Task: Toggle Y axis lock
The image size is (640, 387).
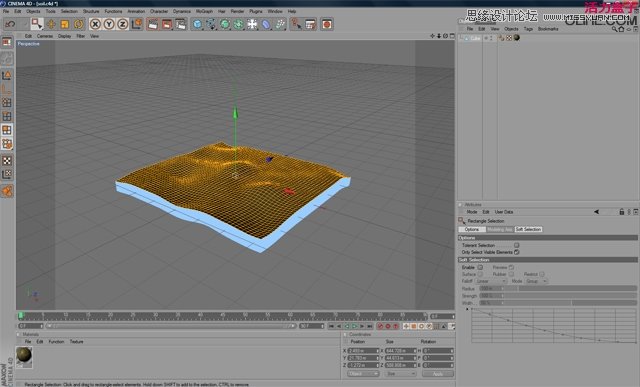Action: (x=109, y=24)
